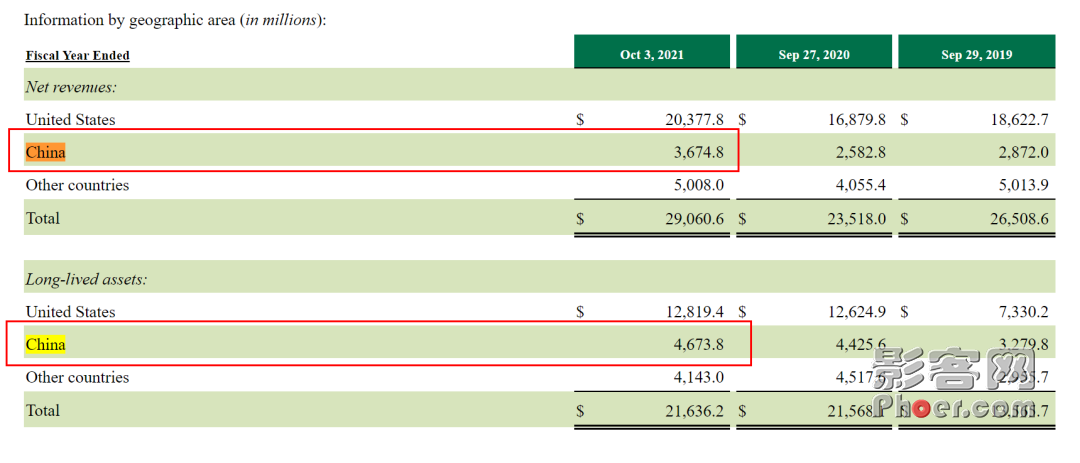The height and width of the screenshot is (463, 1080).
Task: Click 2019 United States revenue 18,622.7
Action: coord(1019,120)
